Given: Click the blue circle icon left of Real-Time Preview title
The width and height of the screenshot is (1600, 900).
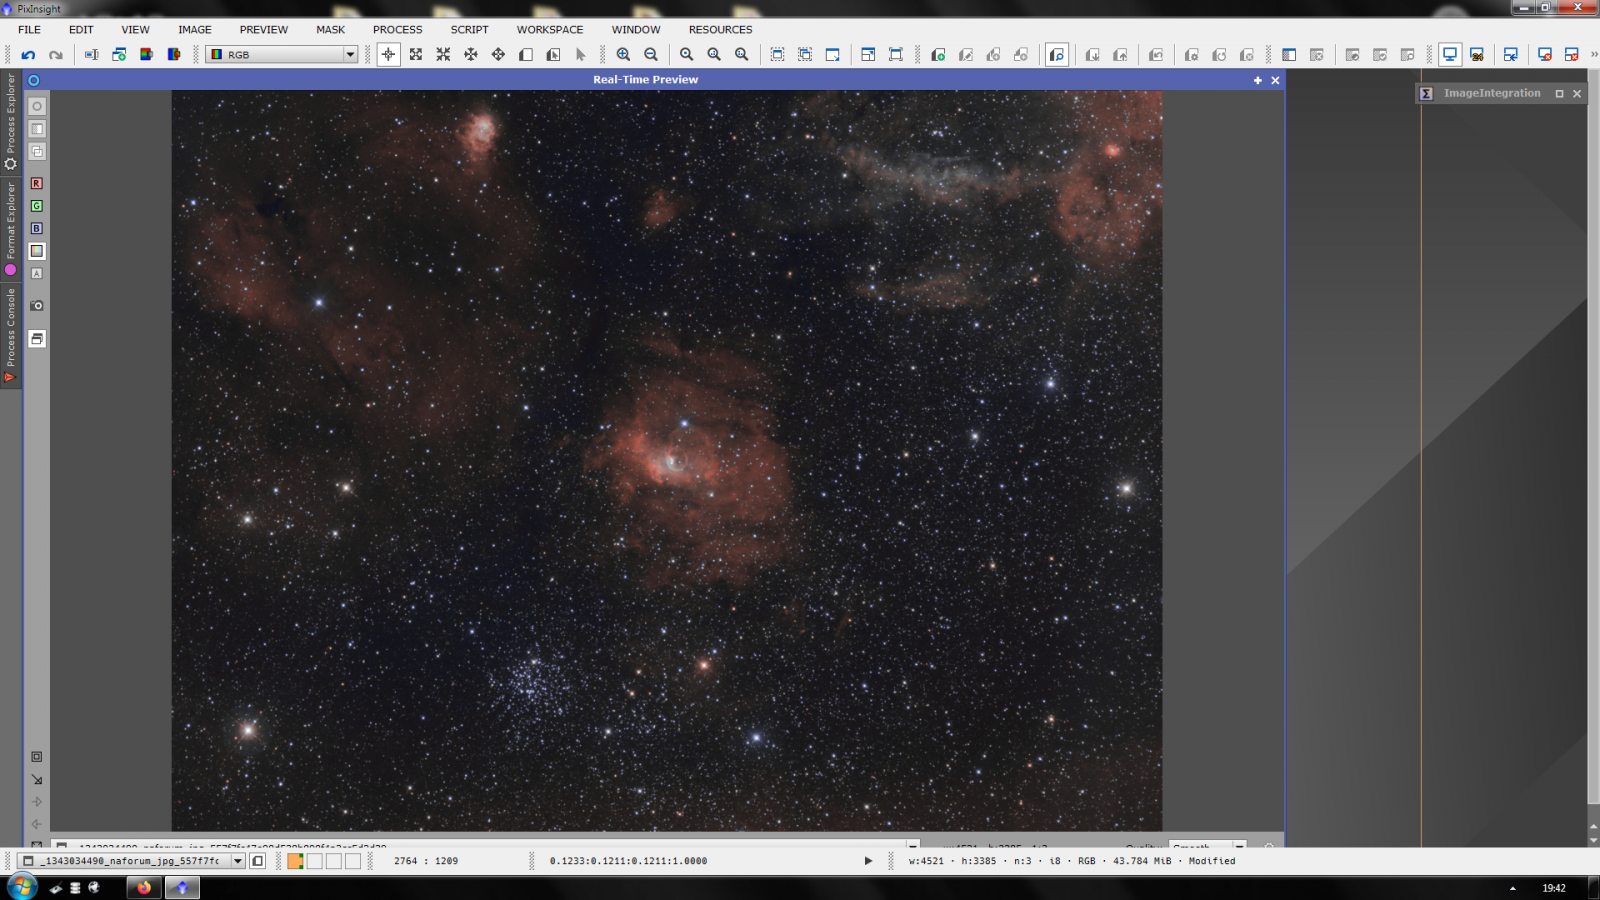Looking at the screenshot, I should click(34, 80).
